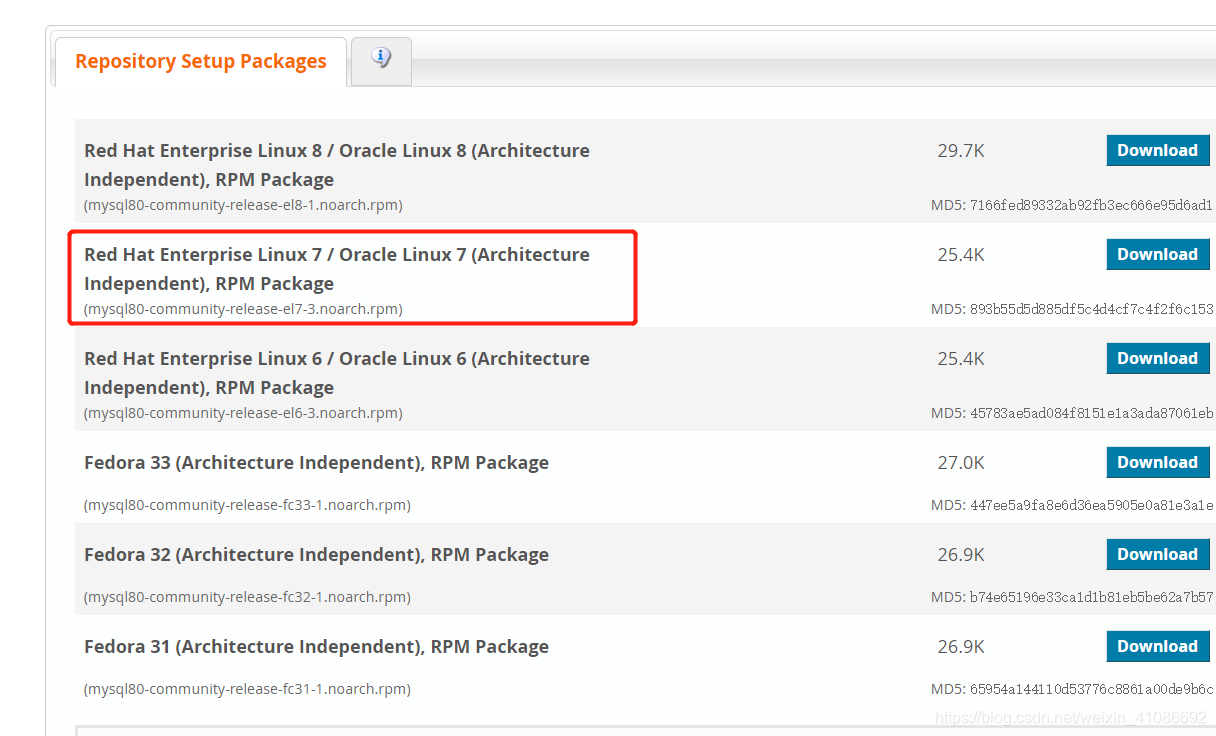Download the Fedora 32 RPM package
The width and height of the screenshot is (1216, 736).
coord(1157,554)
